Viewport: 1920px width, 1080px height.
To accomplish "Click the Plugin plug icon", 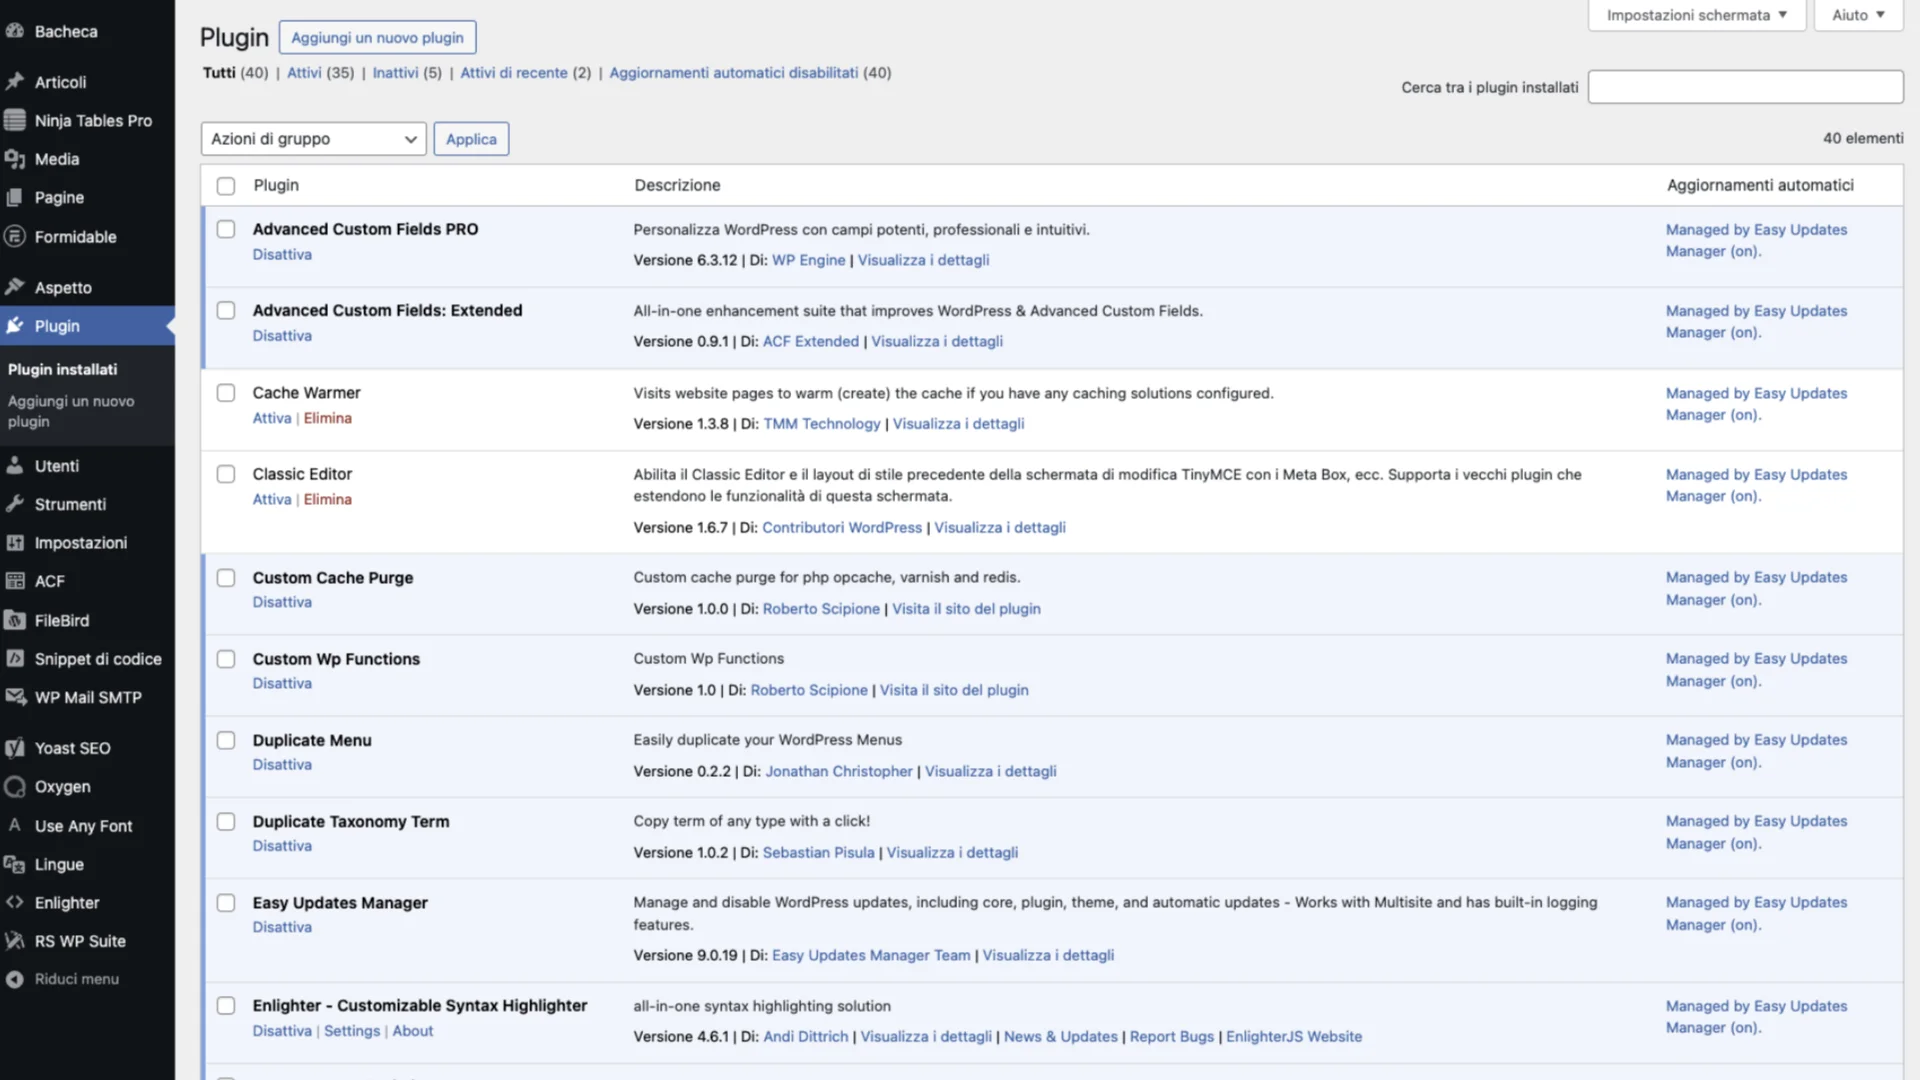I will [x=15, y=326].
